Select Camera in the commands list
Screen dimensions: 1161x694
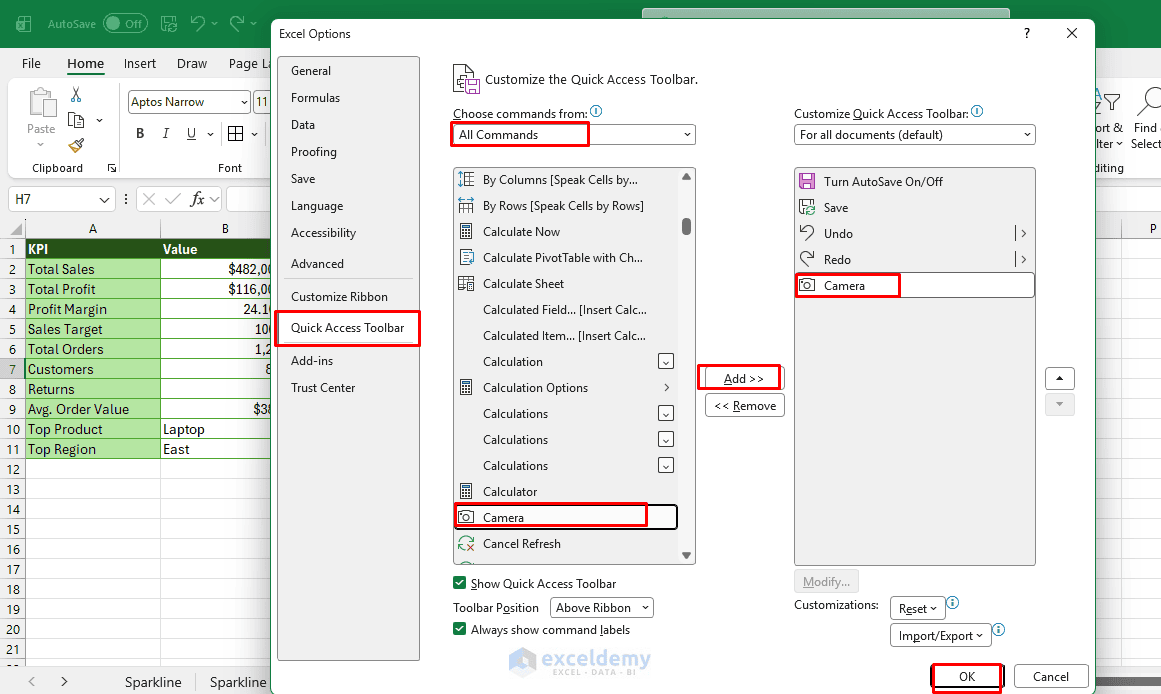click(565, 518)
